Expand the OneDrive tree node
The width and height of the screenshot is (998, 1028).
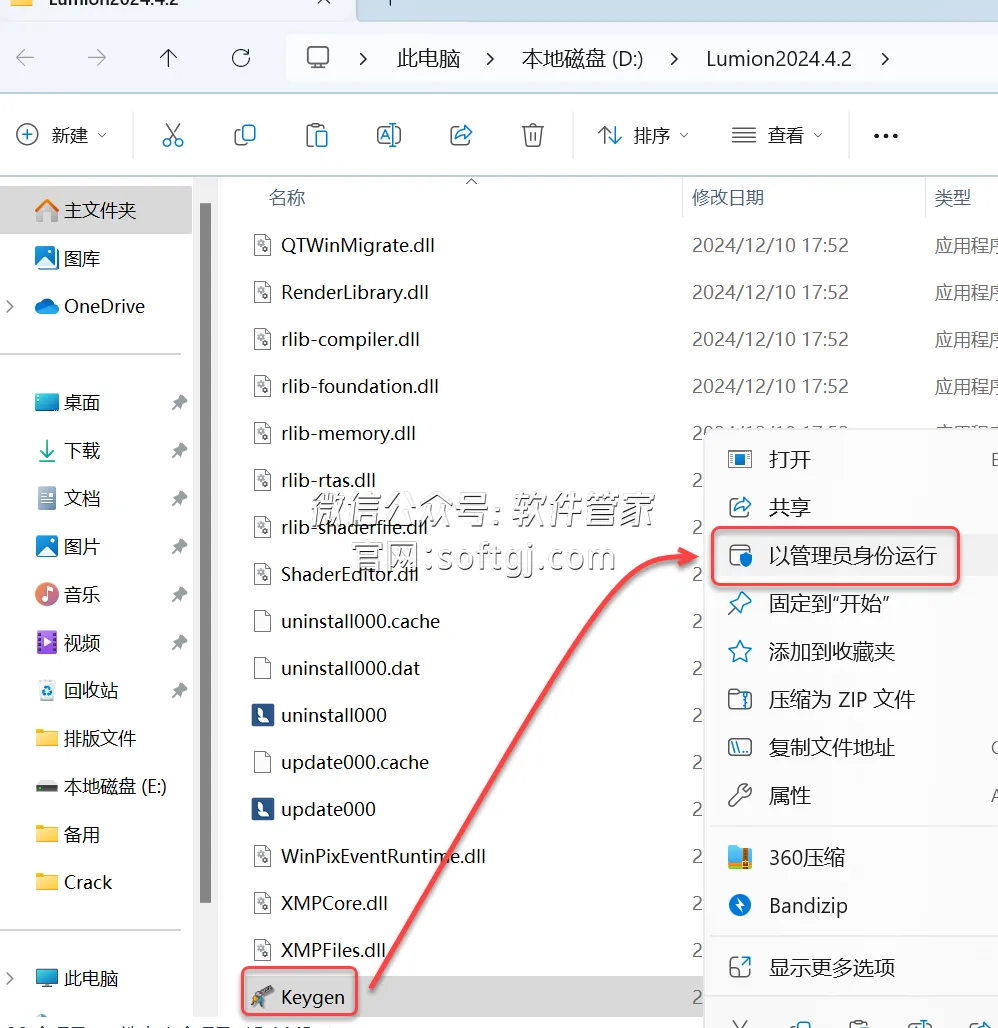[10, 306]
